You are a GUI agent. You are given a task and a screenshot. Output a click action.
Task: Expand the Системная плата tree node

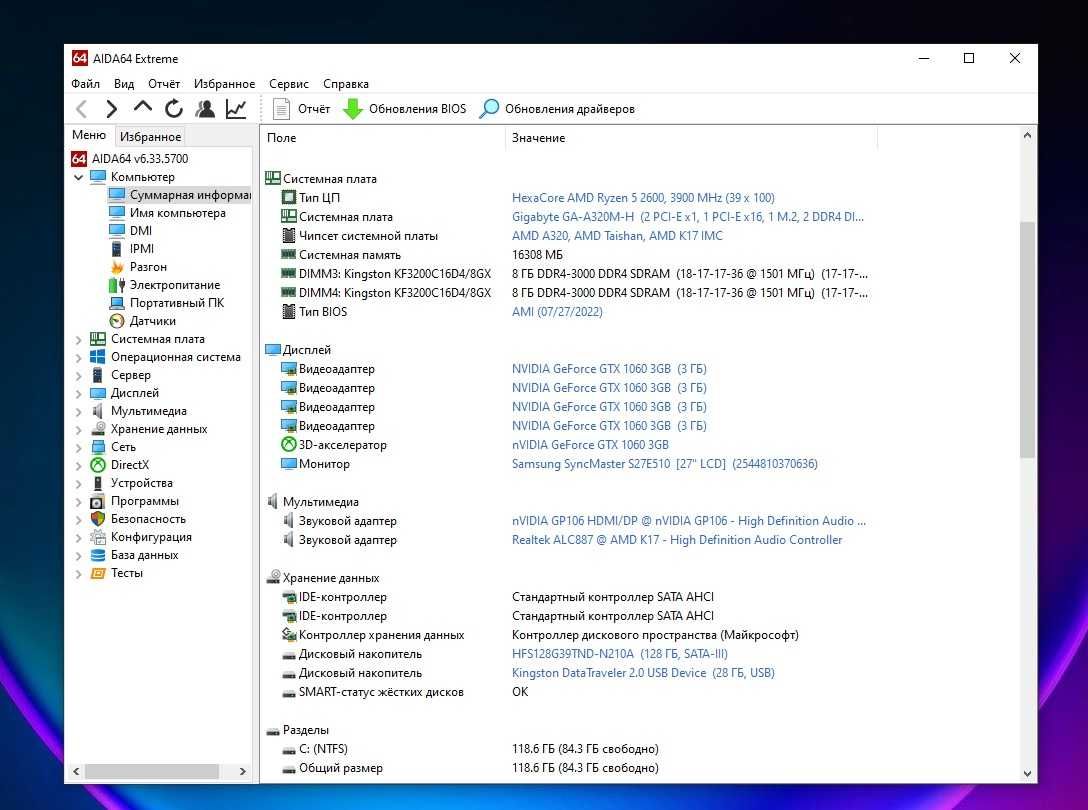(x=78, y=339)
